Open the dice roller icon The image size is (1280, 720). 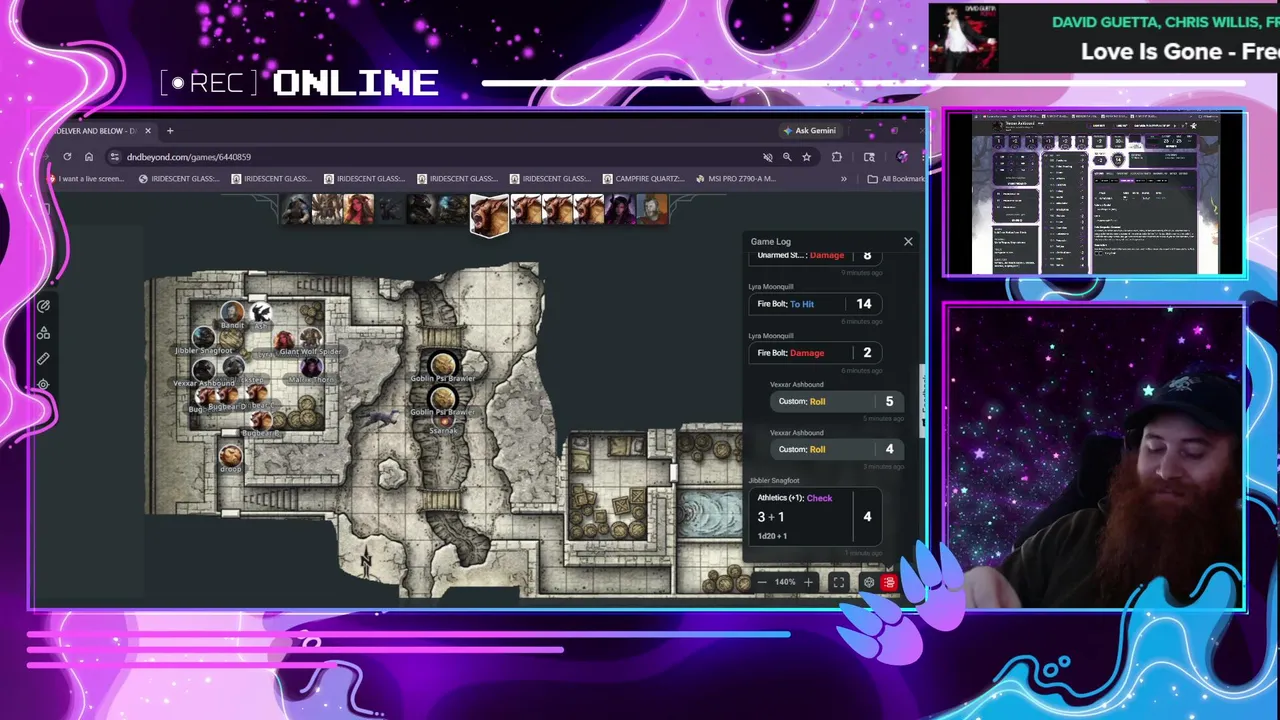(868, 582)
